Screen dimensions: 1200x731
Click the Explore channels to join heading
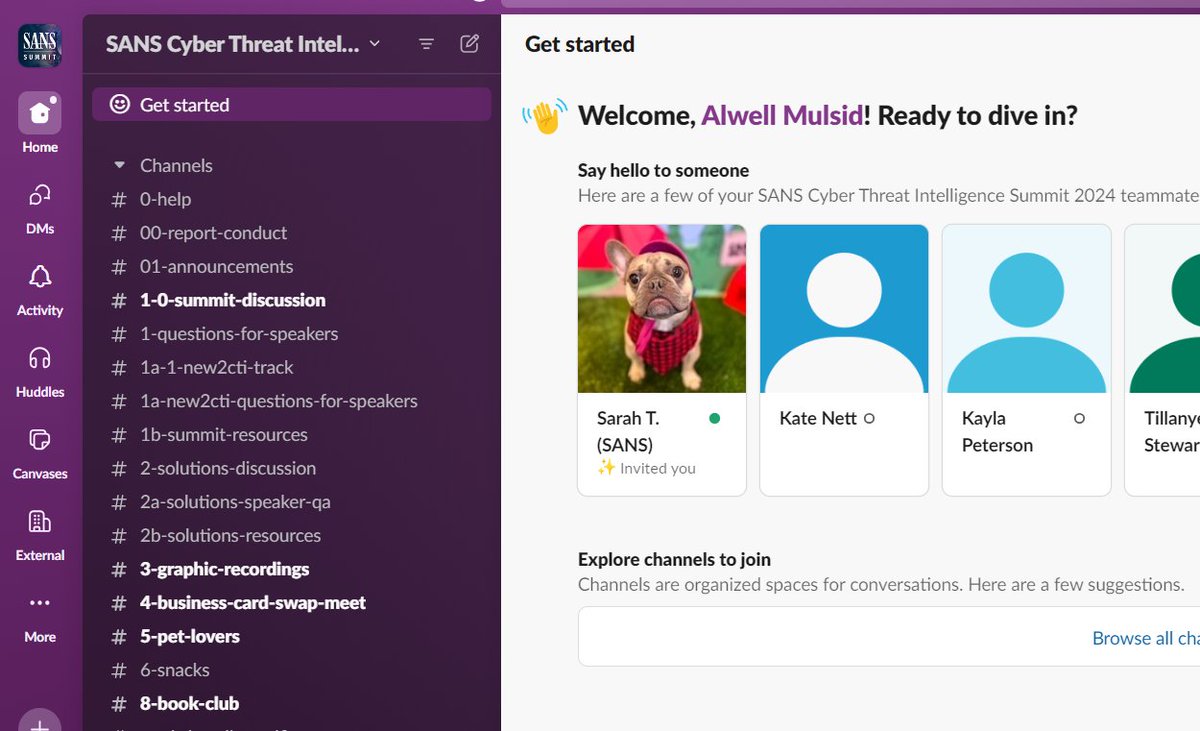(674, 559)
